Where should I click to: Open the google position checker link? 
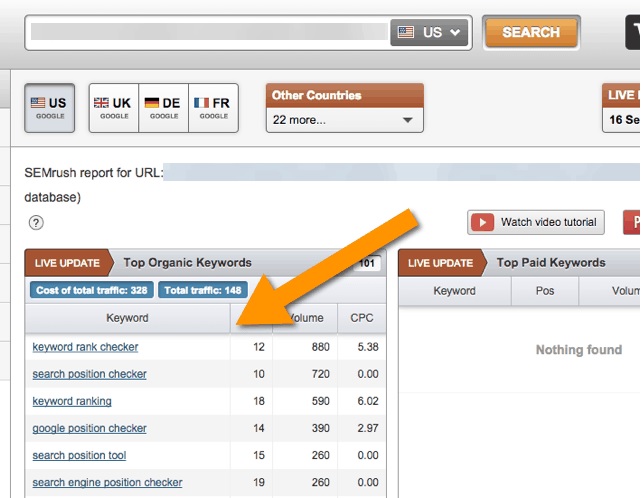[89, 428]
